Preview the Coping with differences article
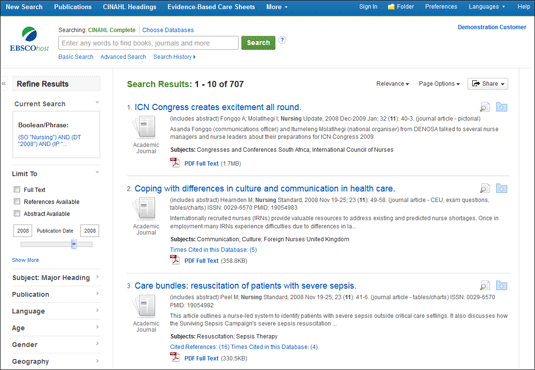Image resolution: width=535 pixels, height=370 pixels. 485,188
